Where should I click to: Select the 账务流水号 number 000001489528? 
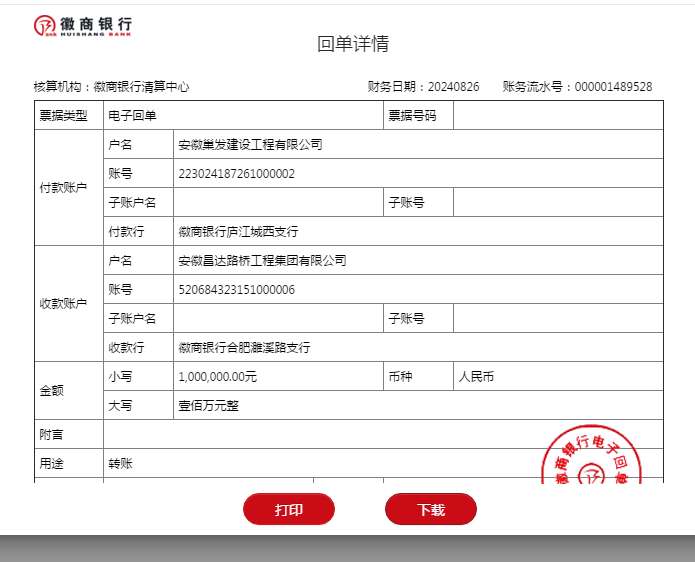point(613,87)
